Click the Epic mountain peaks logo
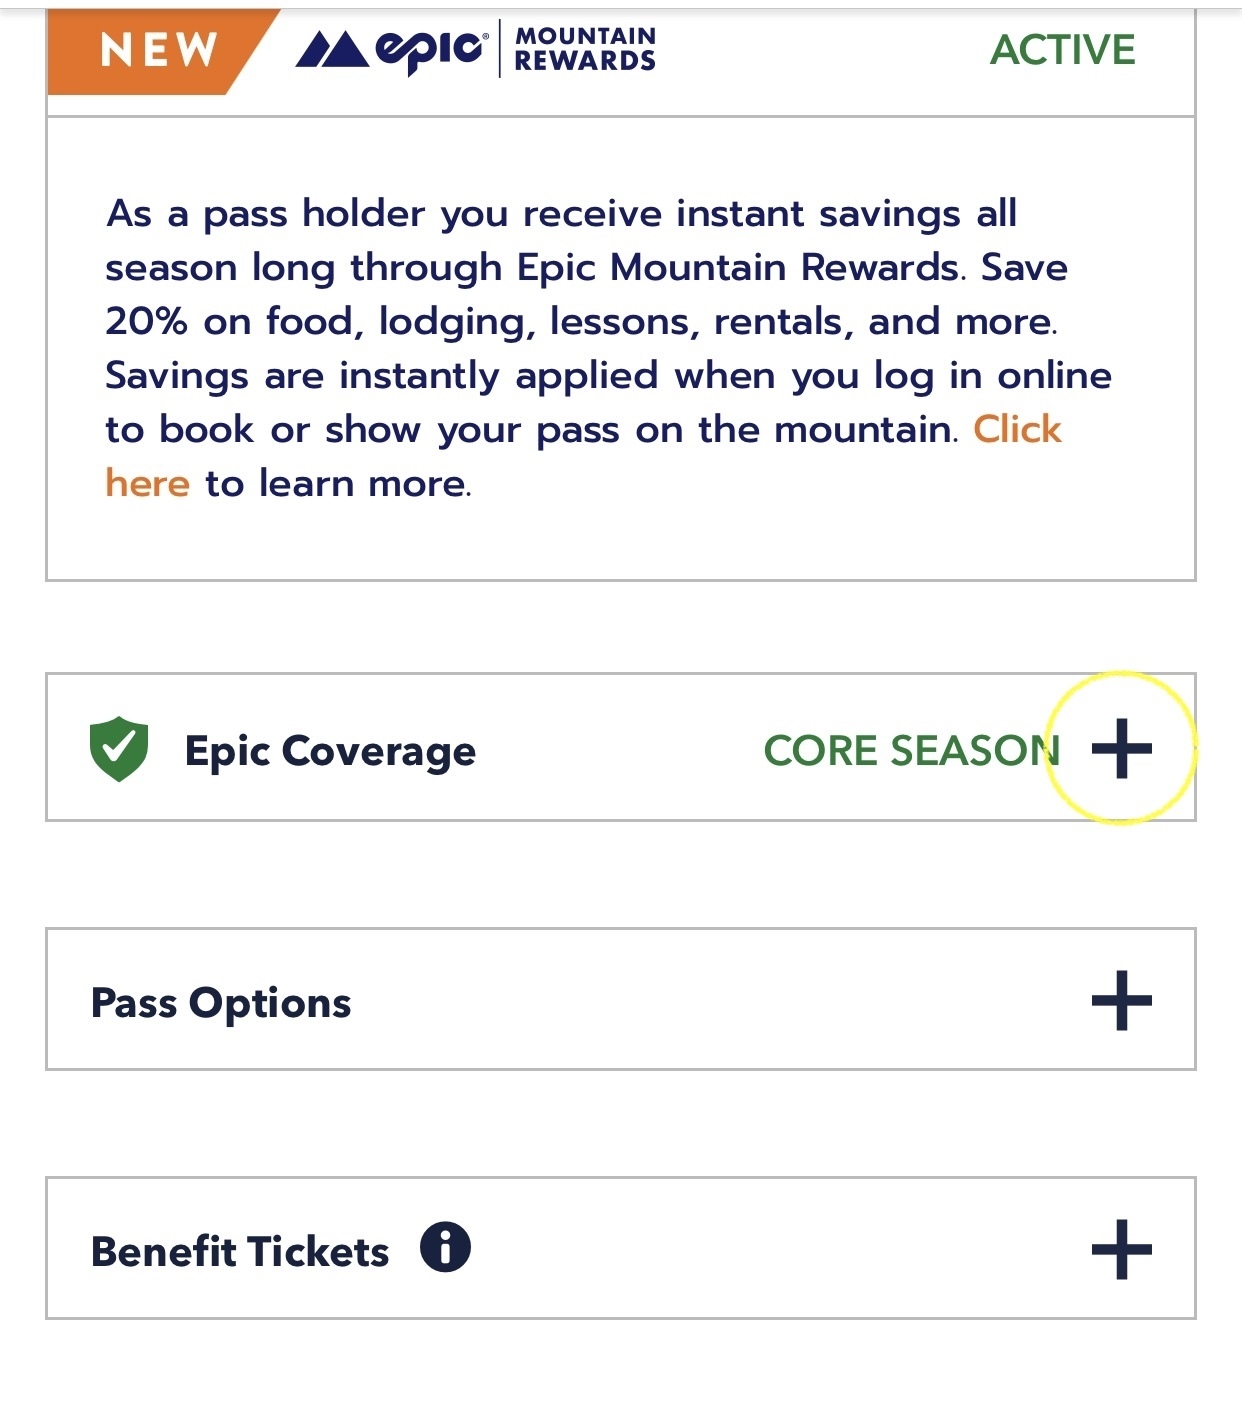 click(x=332, y=49)
